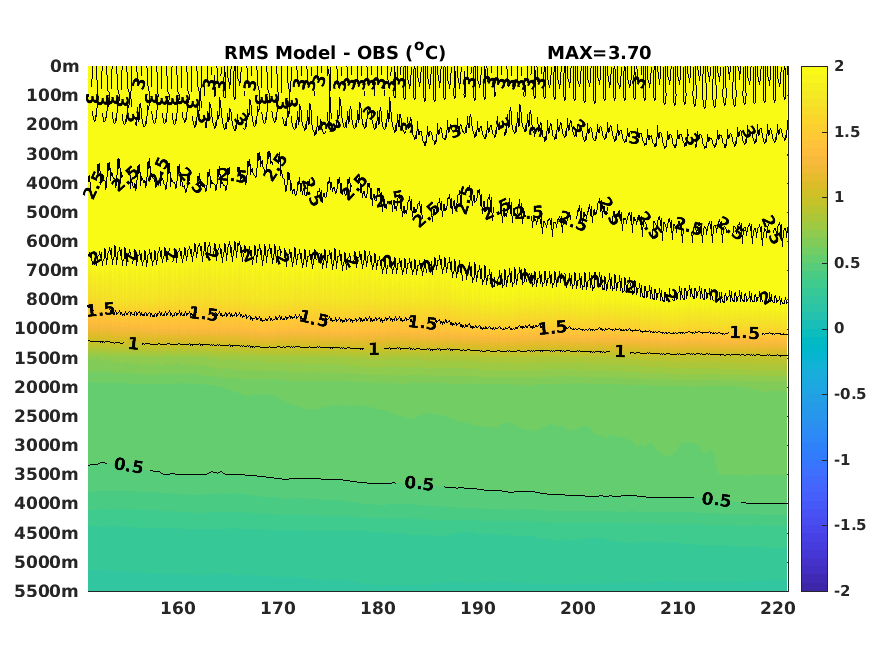Click the '2500m' depth axis label
This screenshot has height=656, width=875.
pos(47,416)
